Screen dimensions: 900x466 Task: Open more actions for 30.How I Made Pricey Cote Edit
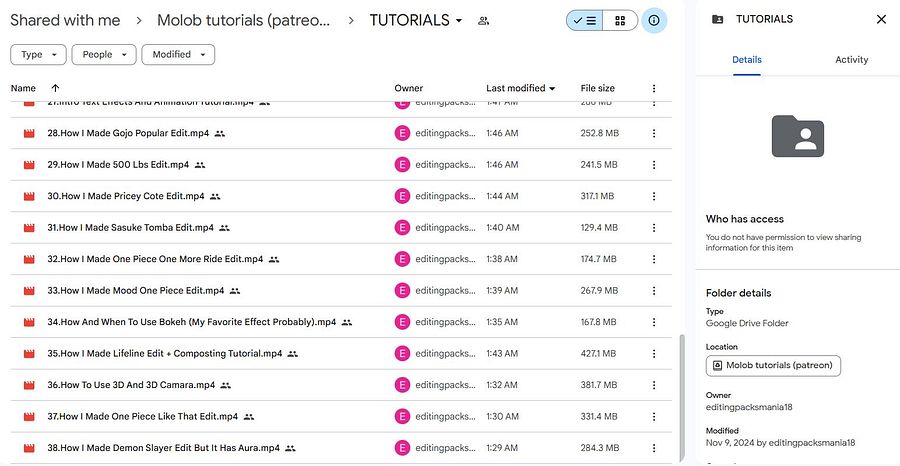pos(654,196)
